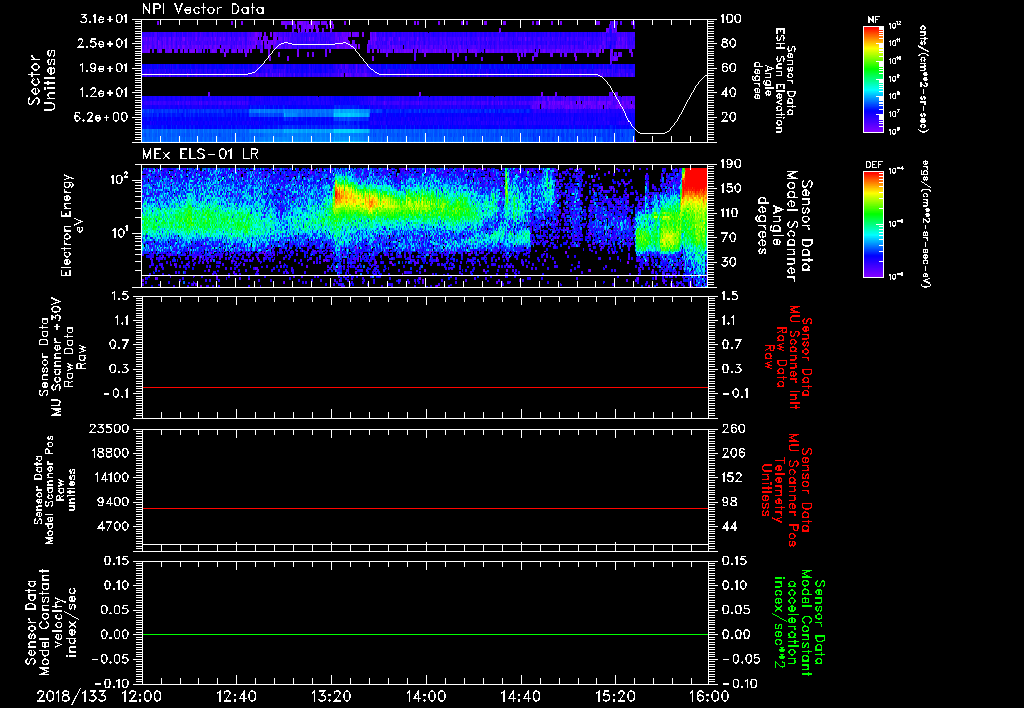
Task: Click the 100 degree sun elevation tick
Action: 731,19
